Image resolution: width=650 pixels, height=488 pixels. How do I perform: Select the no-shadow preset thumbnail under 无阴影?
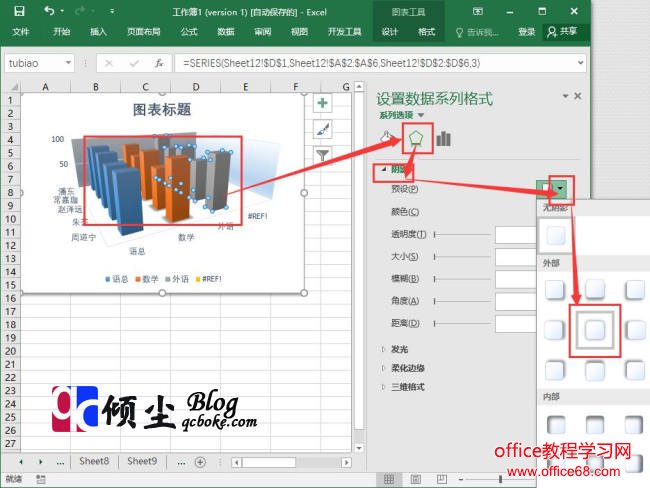pos(555,236)
